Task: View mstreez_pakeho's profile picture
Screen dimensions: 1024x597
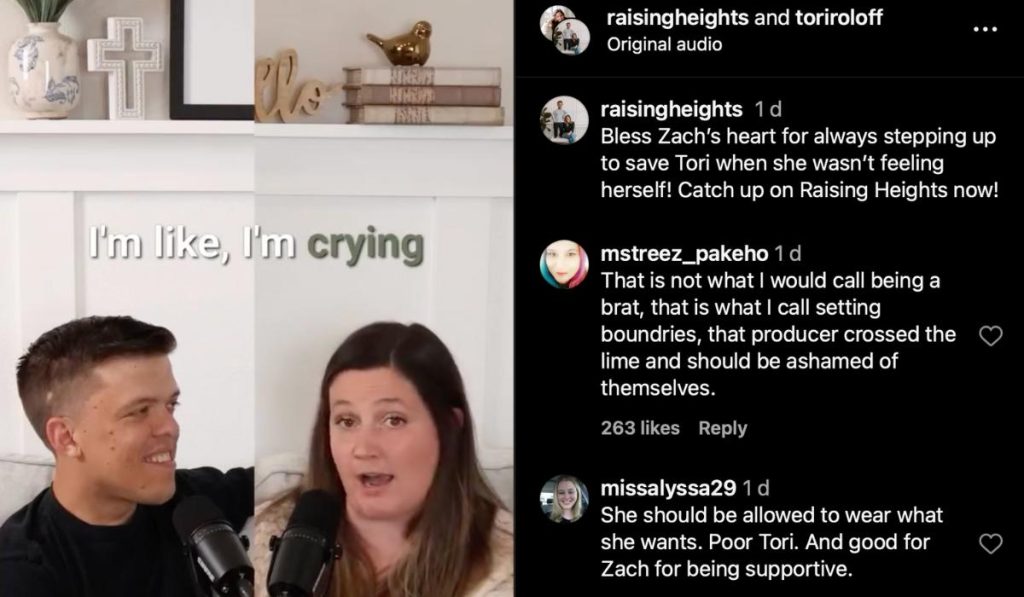Action: pyautogui.click(x=564, y=265)
